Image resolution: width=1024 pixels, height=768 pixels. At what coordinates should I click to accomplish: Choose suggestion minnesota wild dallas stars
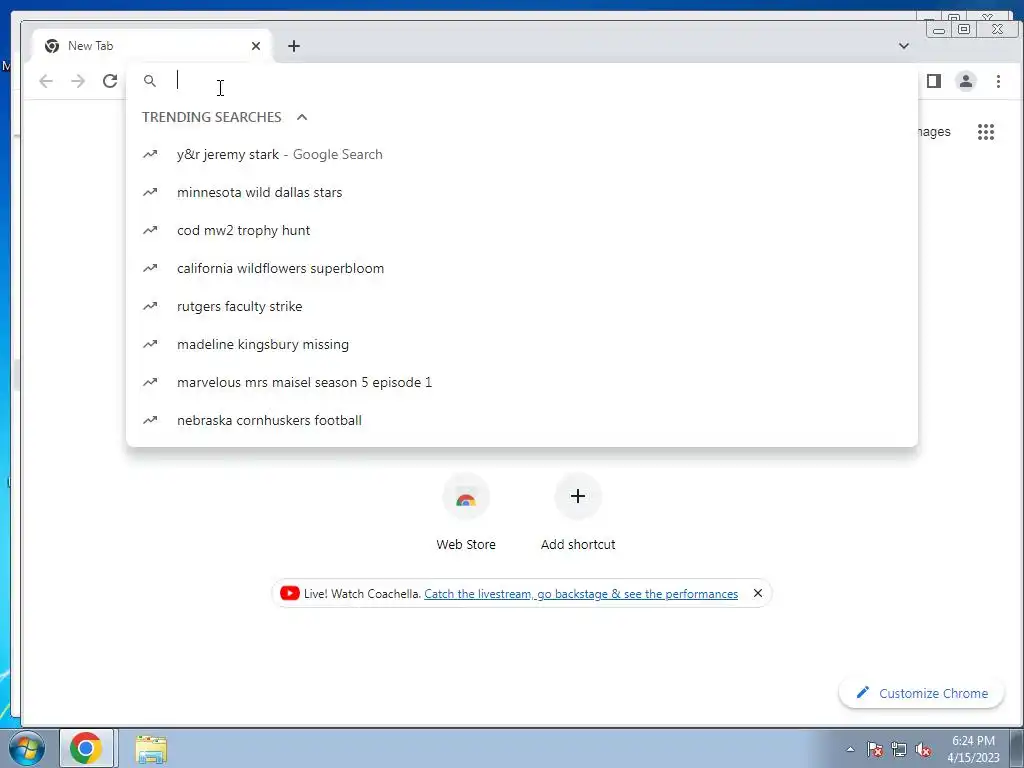[522, 192]
